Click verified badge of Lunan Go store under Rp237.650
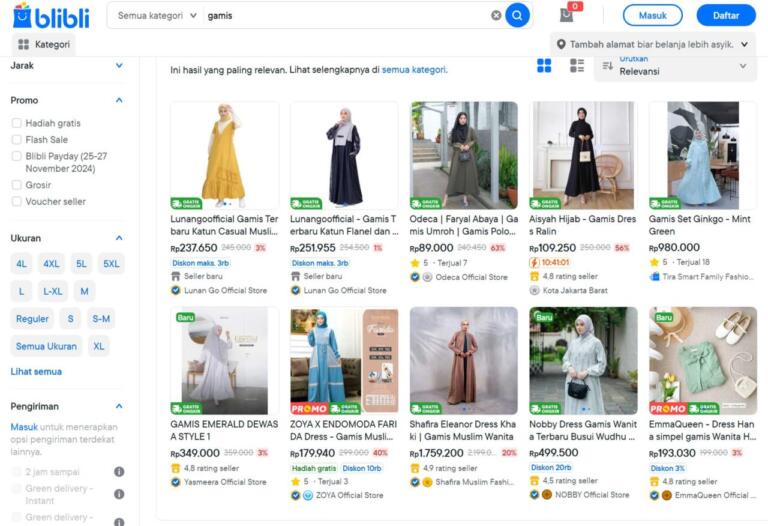Viewport: 768px width, 526px height. 175,290
